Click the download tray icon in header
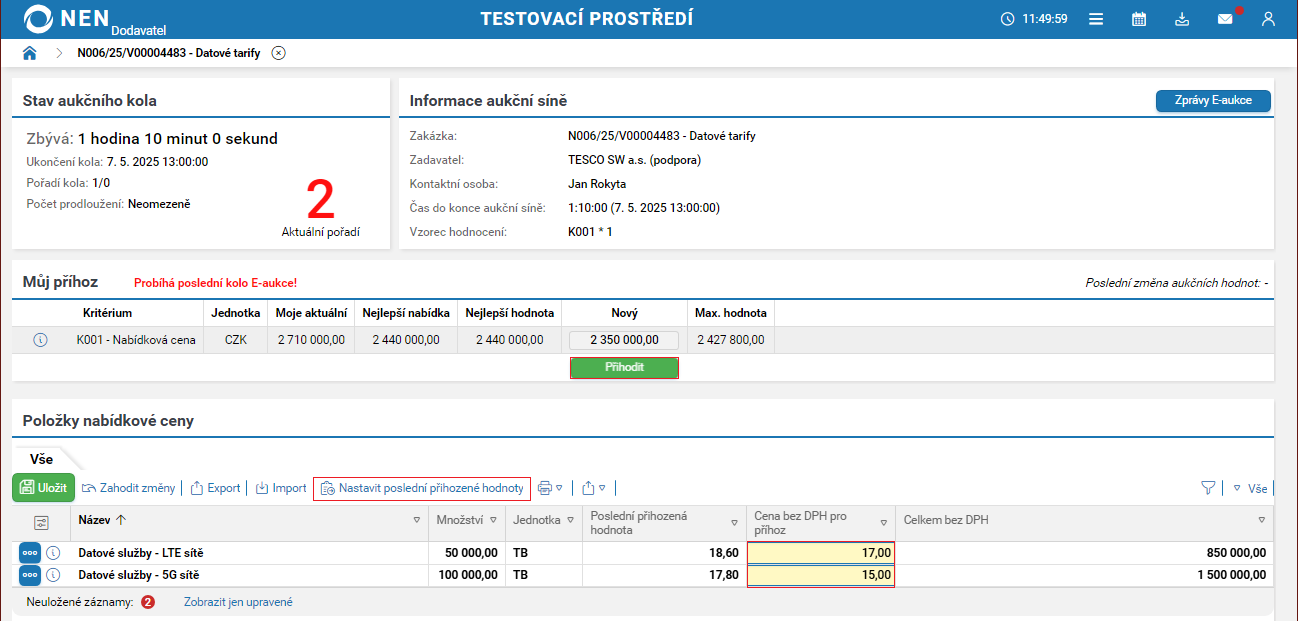 [1182, 19]
